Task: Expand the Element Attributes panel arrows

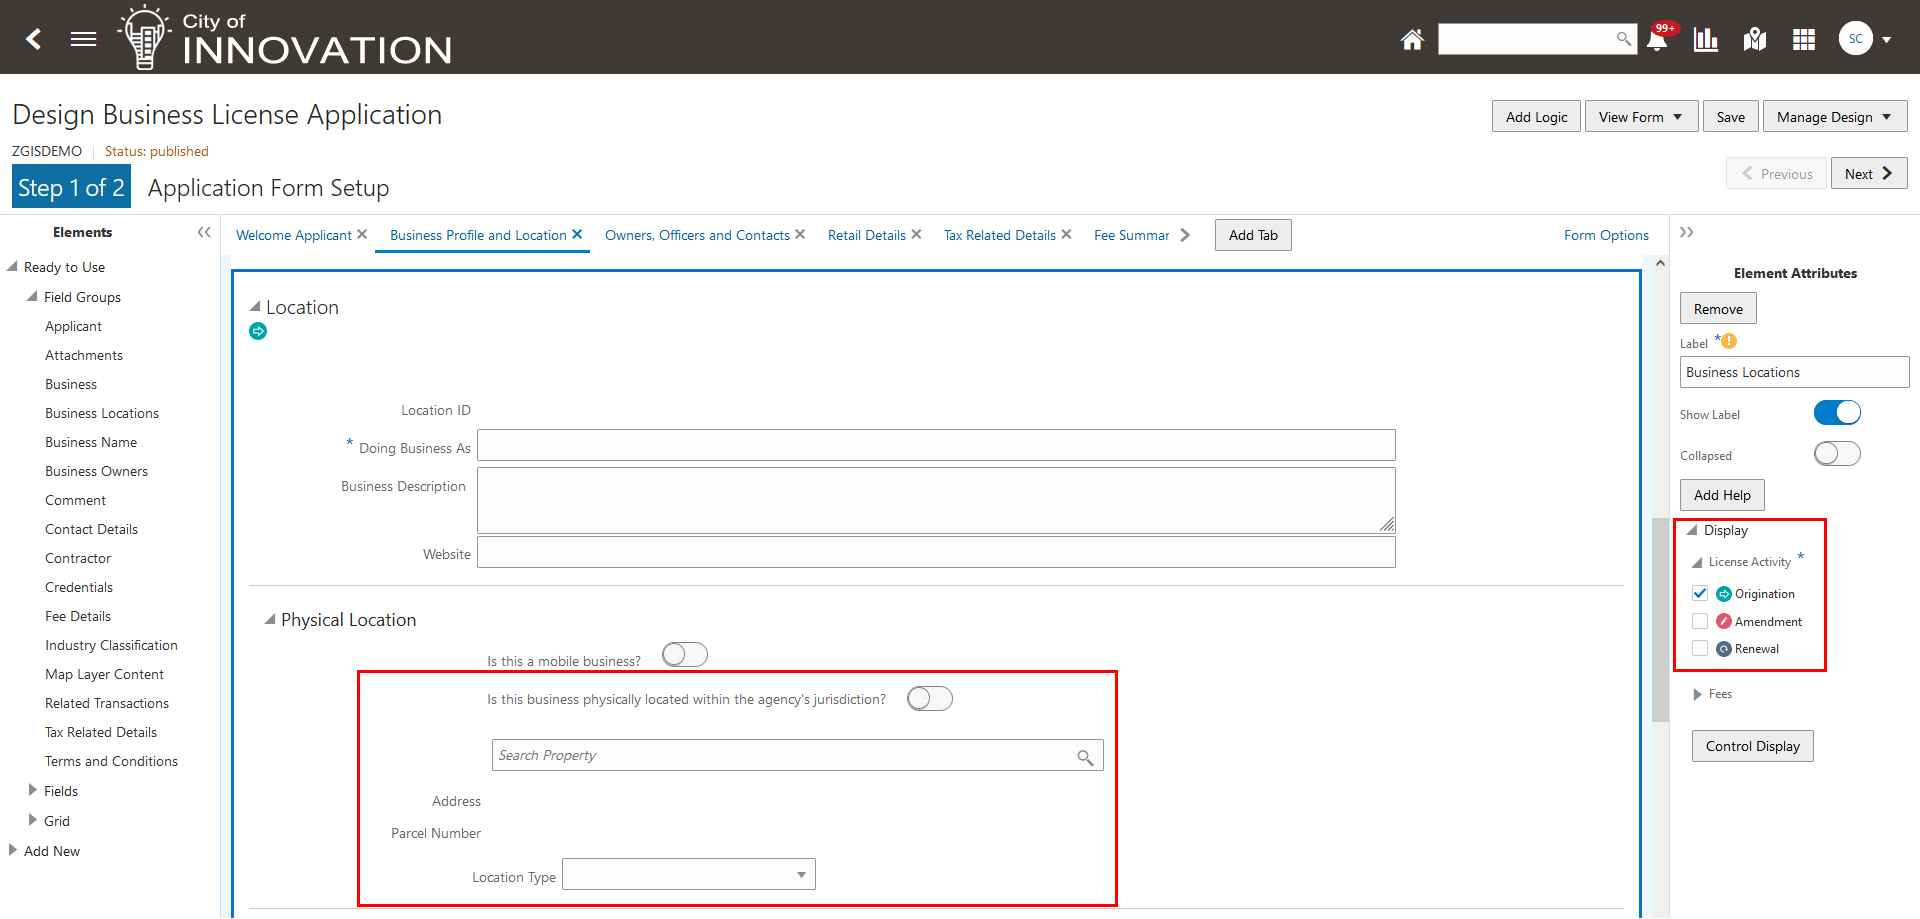Action: pyautogui.click(x=1687, y=232)
